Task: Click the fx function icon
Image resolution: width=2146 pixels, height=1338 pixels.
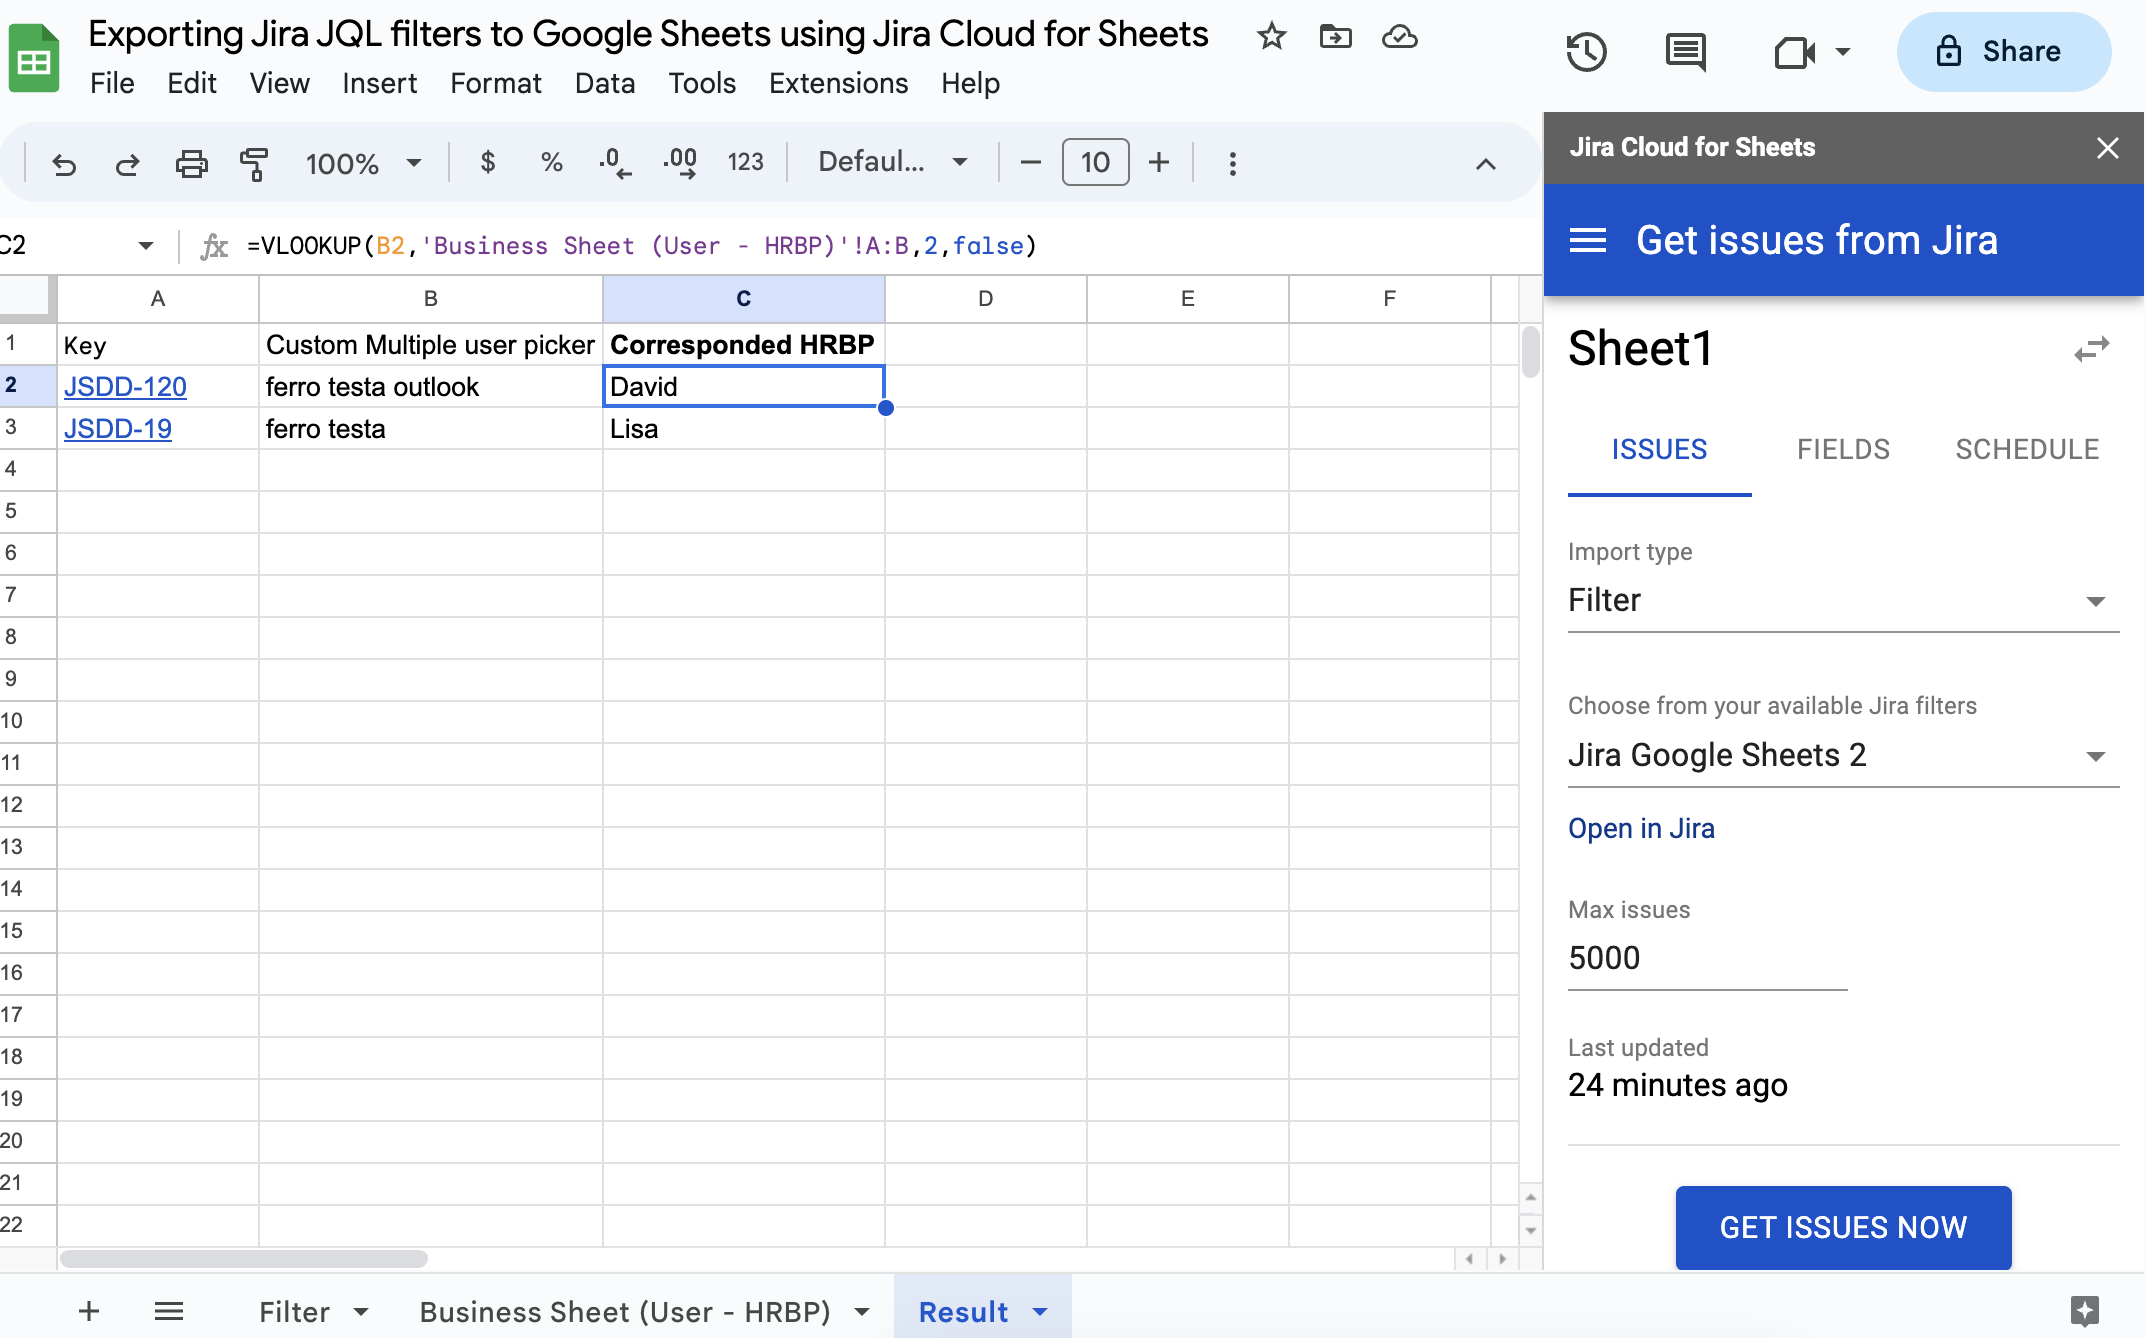Action: tap(214, 246)
